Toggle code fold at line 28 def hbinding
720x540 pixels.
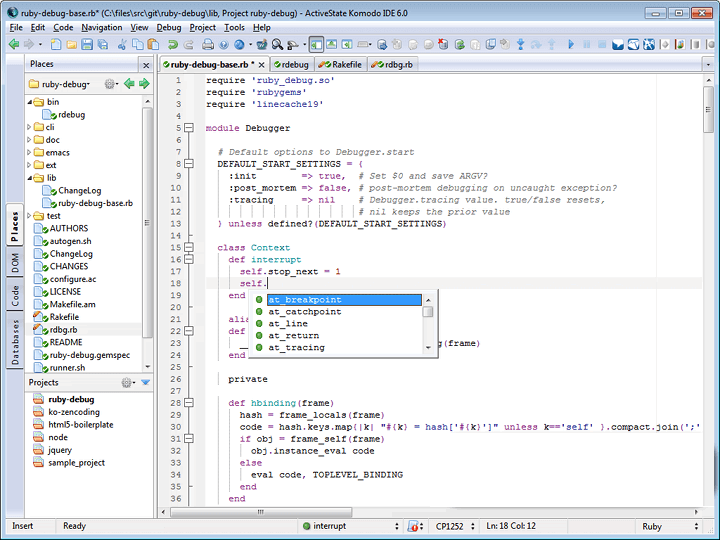click(189, 403)
